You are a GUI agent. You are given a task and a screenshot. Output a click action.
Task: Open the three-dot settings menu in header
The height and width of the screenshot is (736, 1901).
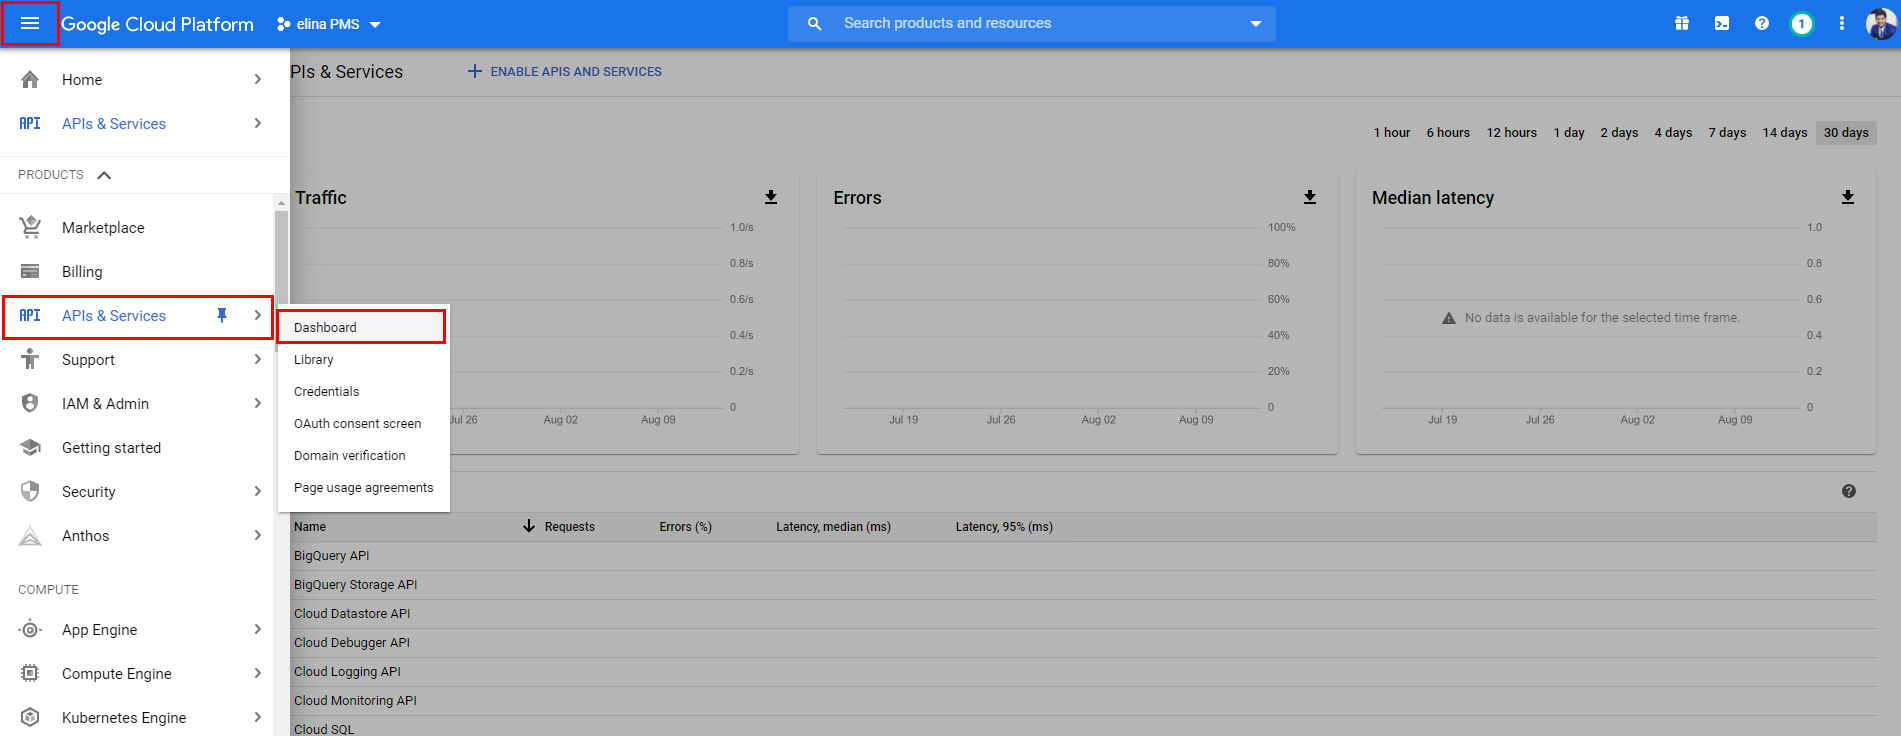1842,23
